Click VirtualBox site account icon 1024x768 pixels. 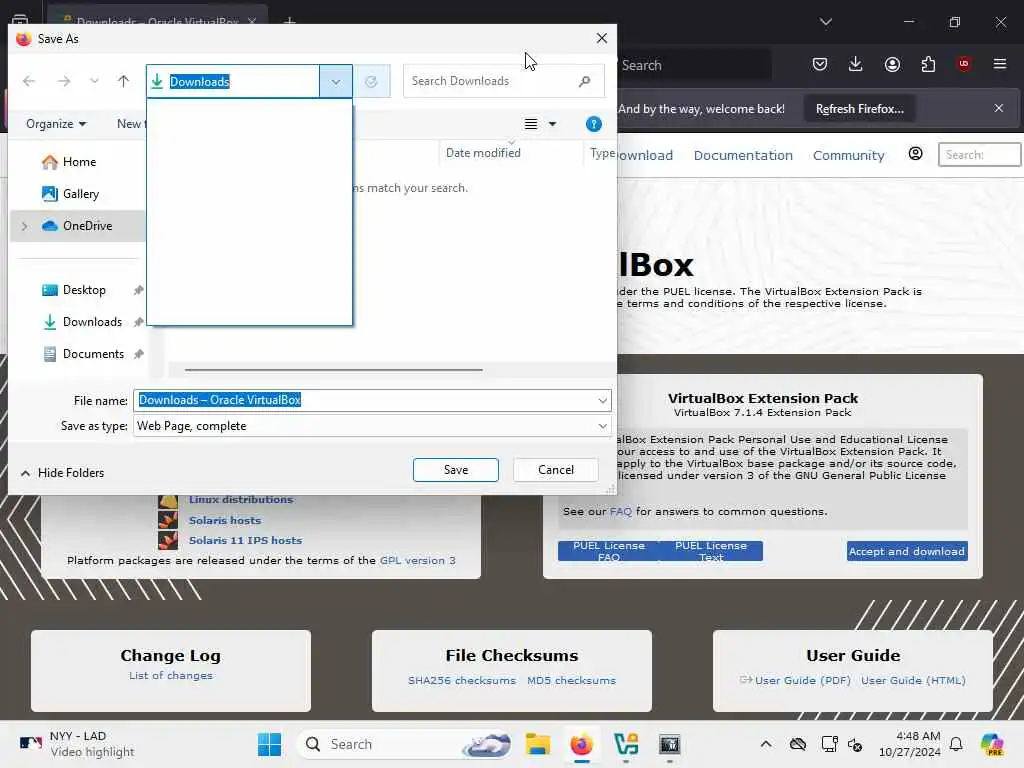[916, 154]
